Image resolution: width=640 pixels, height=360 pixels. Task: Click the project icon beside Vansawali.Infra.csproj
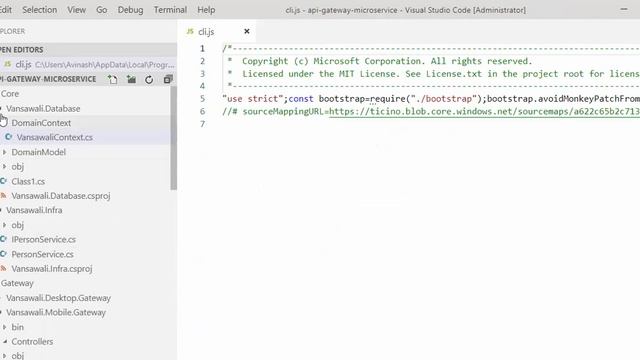[3, 269]
